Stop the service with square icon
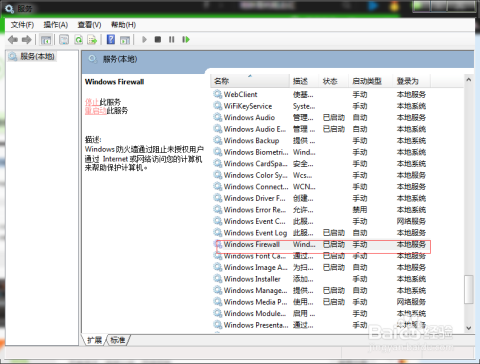 click(x=158, y=40)
